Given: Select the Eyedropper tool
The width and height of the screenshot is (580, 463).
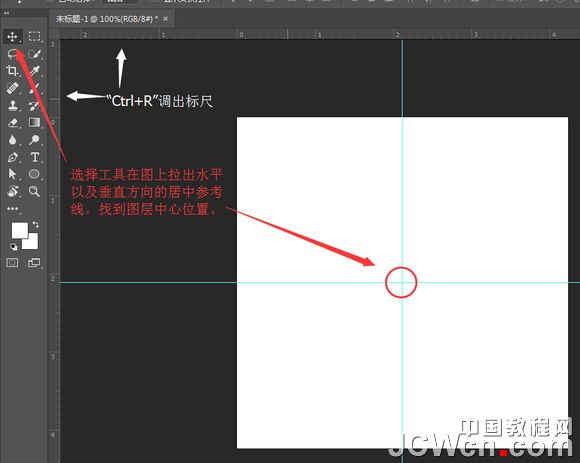Looking at the screenshot, I should point(34,71).
